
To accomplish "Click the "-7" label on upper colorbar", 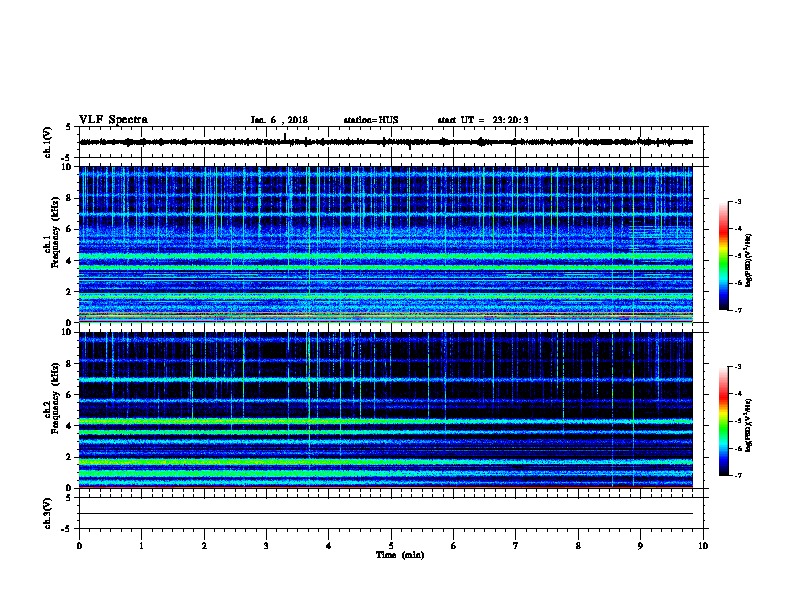I will 737,310.
